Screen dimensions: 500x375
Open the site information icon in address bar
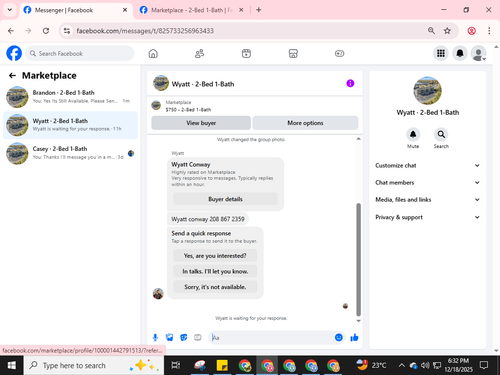(67, 31)
